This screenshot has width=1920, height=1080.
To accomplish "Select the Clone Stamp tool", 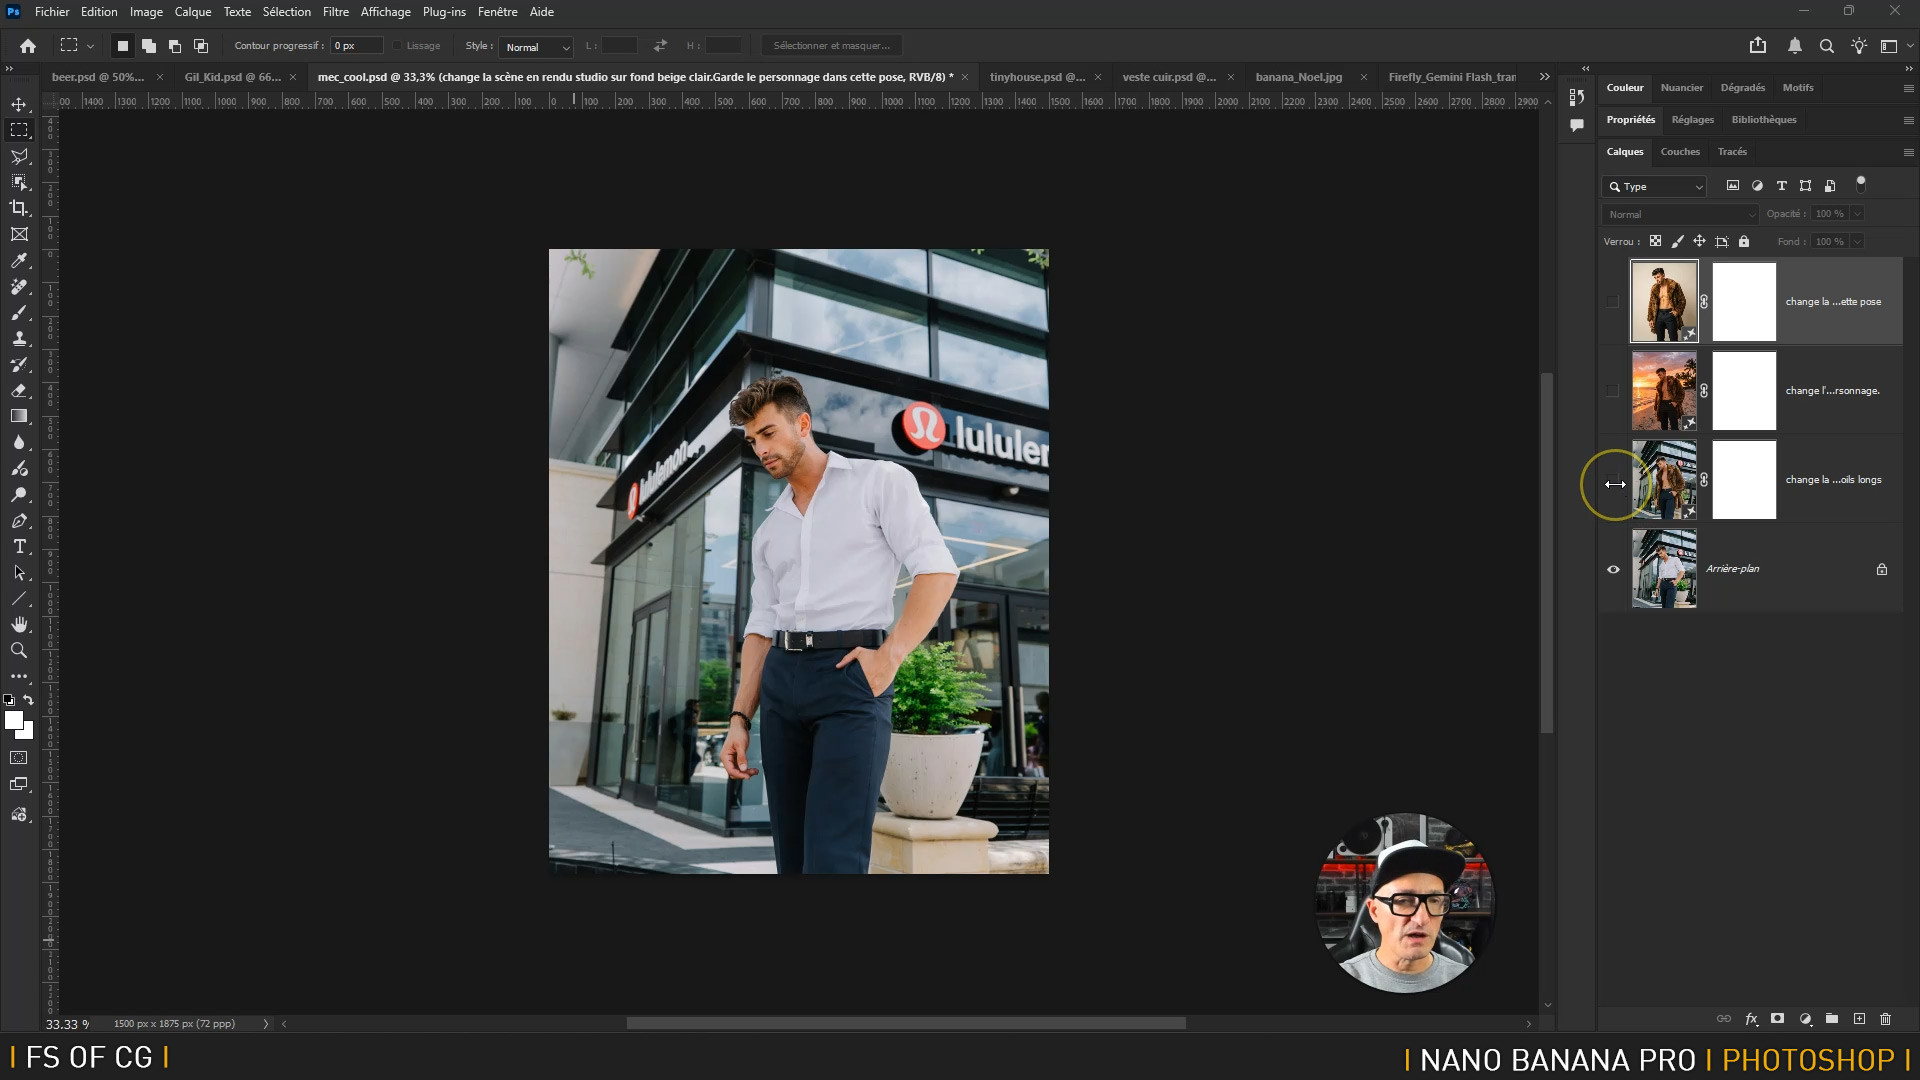I will pos(19,339).
